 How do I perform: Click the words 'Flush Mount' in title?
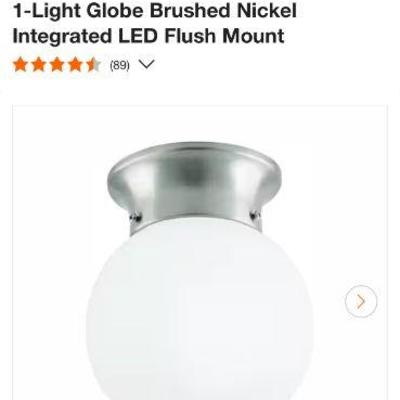224,36
